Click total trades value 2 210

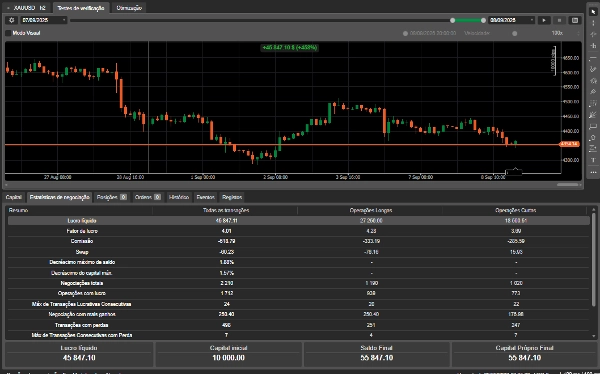pyautogui.click(x=227, y=283)
